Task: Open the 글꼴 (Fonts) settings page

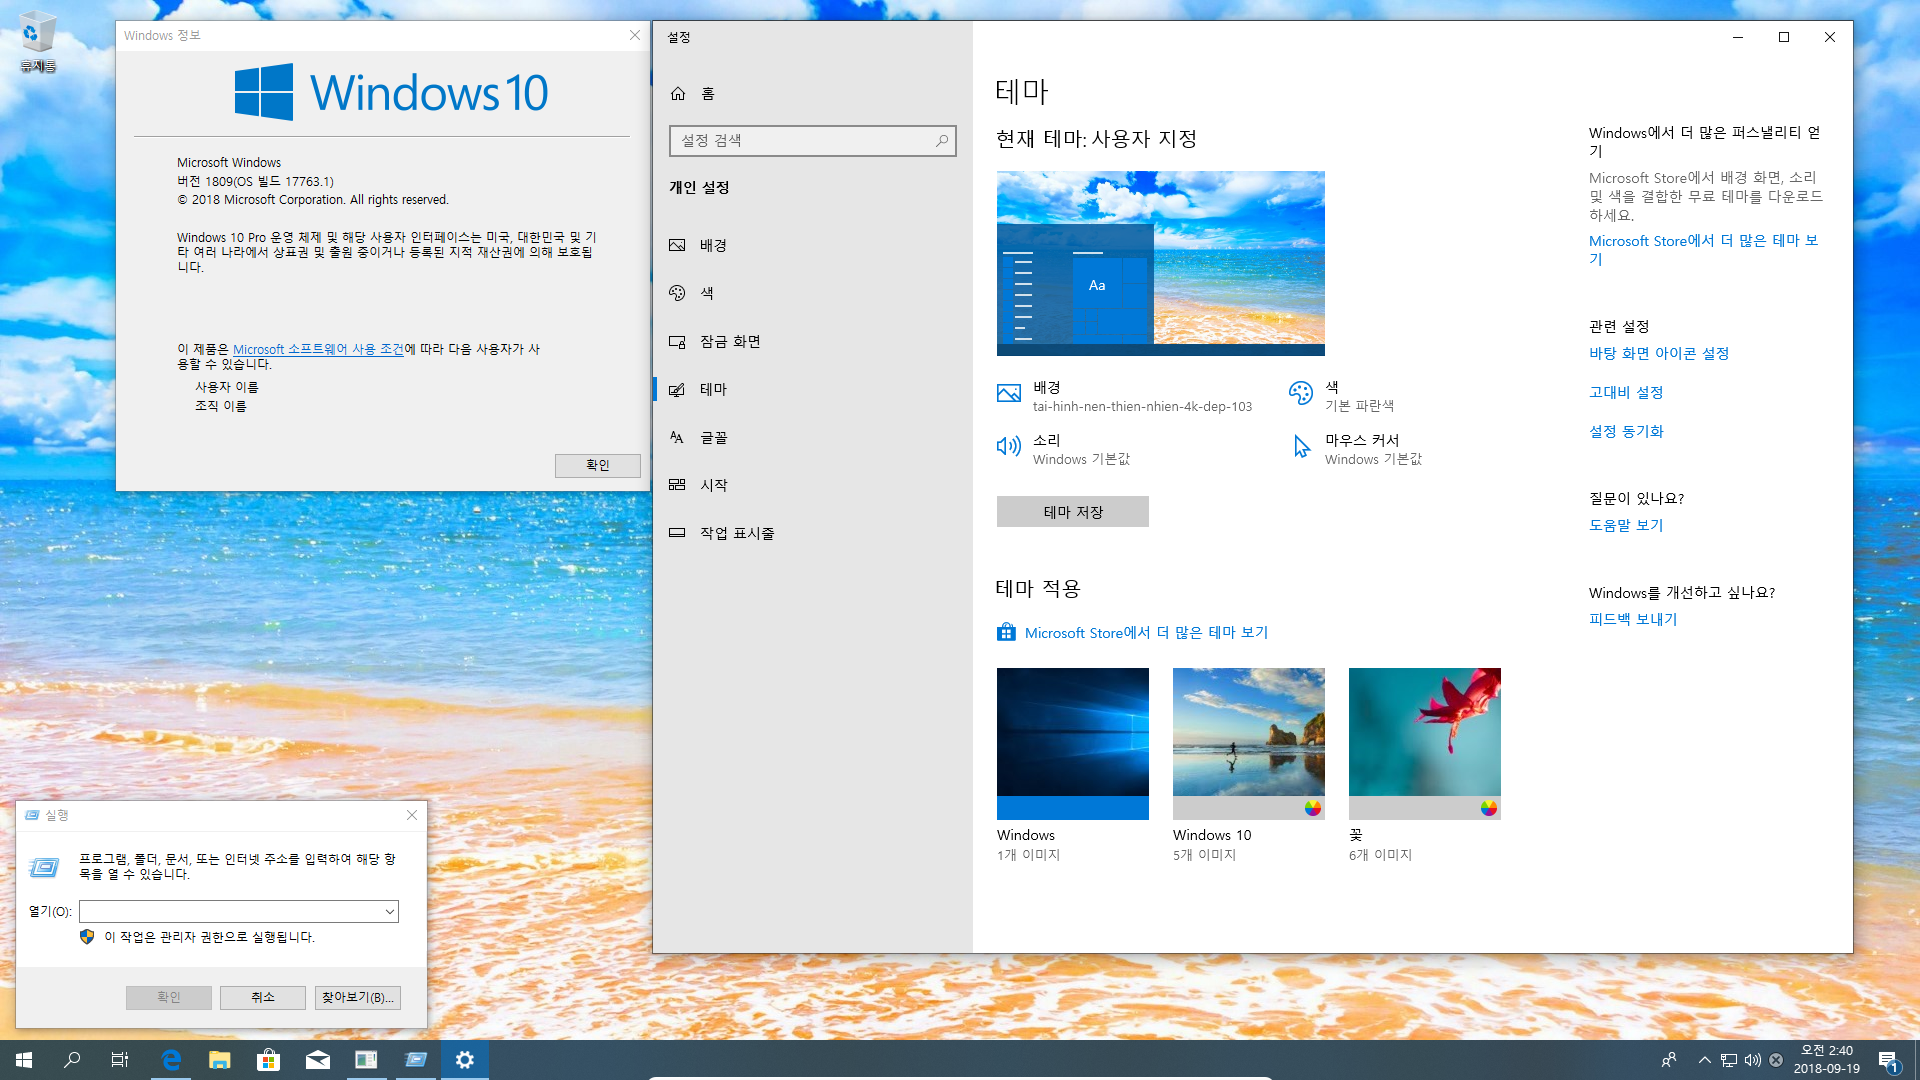Action: (x=812, y=437)
